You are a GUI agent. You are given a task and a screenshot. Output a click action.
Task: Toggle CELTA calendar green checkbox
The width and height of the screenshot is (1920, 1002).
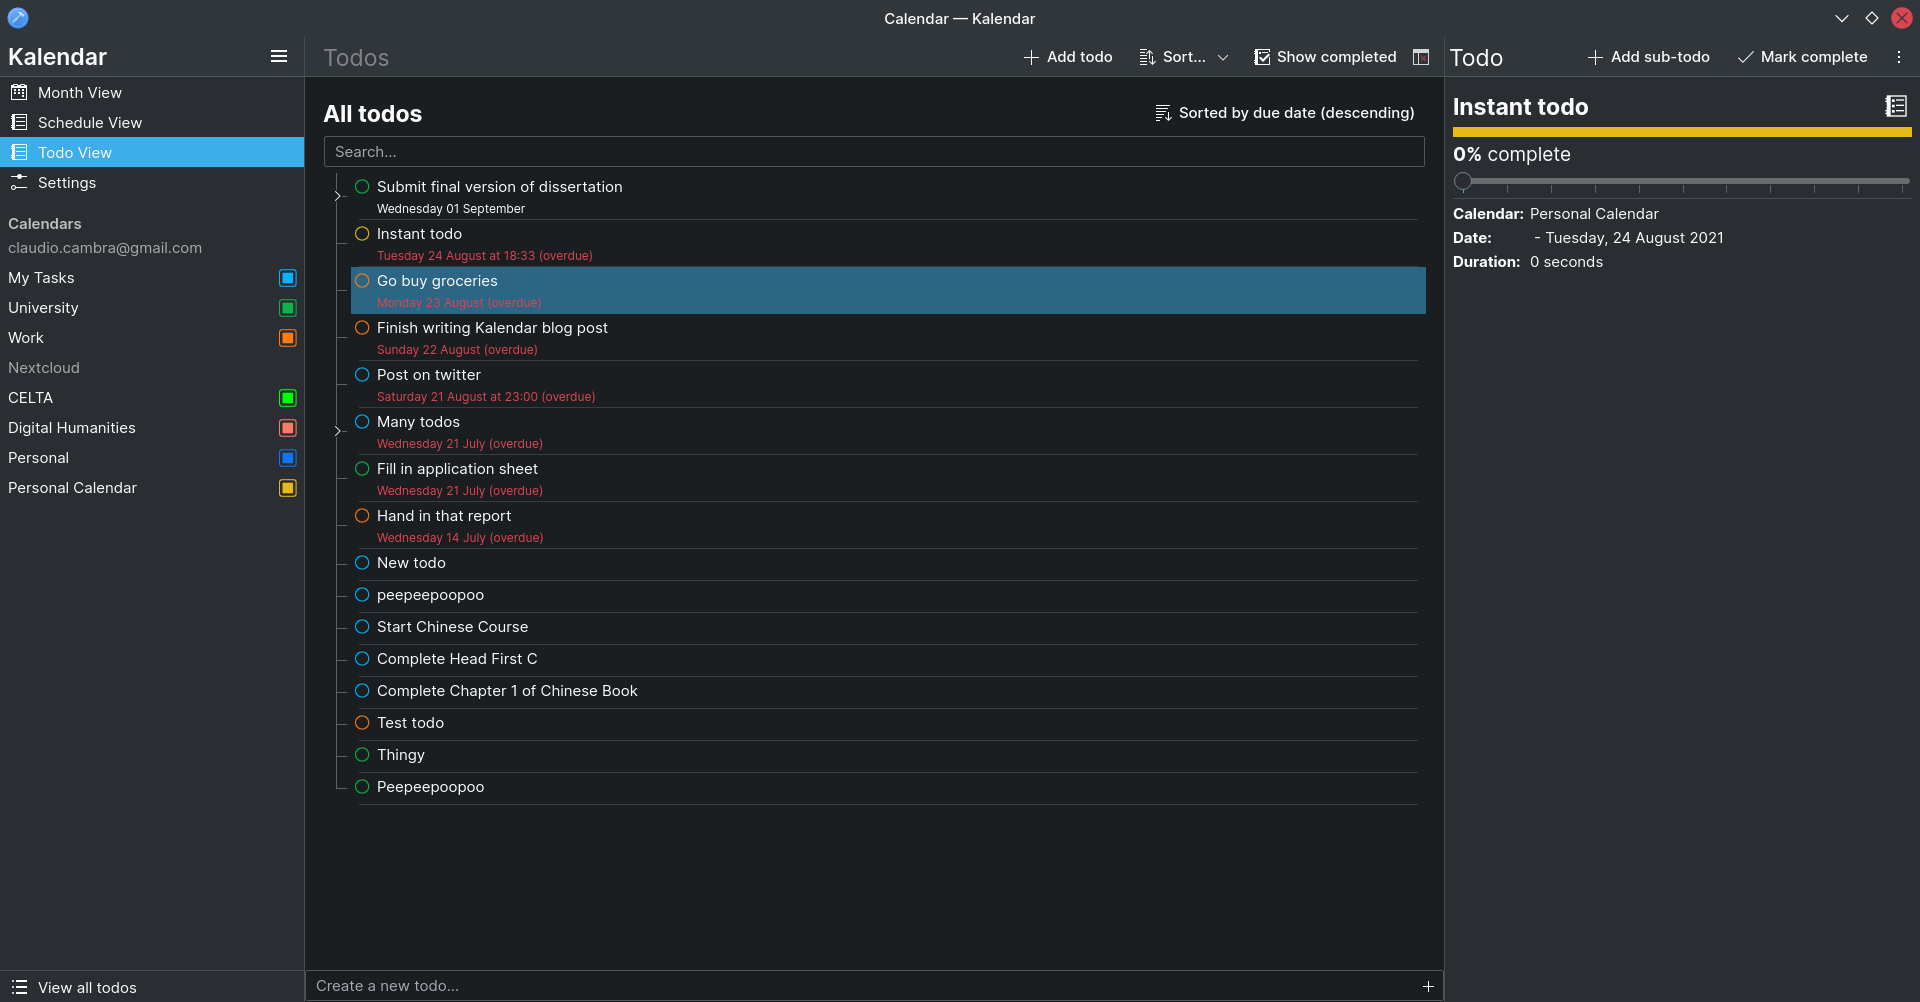(288, 398)
